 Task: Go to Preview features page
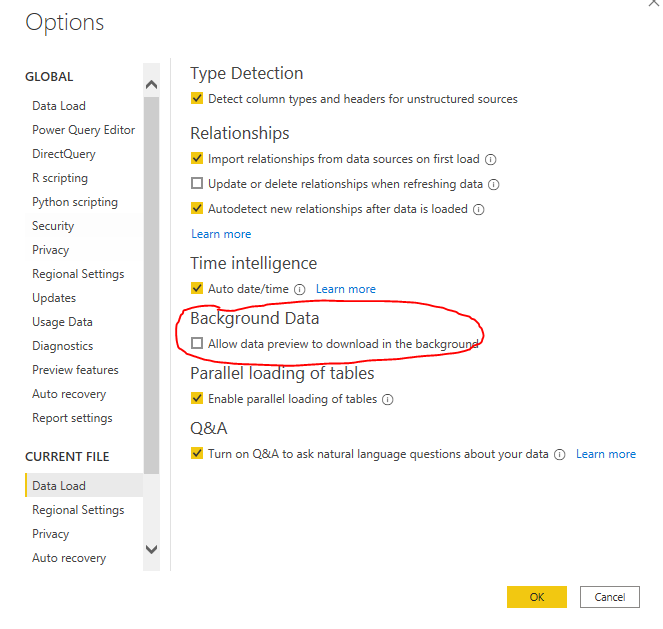[x=75, y=370]
